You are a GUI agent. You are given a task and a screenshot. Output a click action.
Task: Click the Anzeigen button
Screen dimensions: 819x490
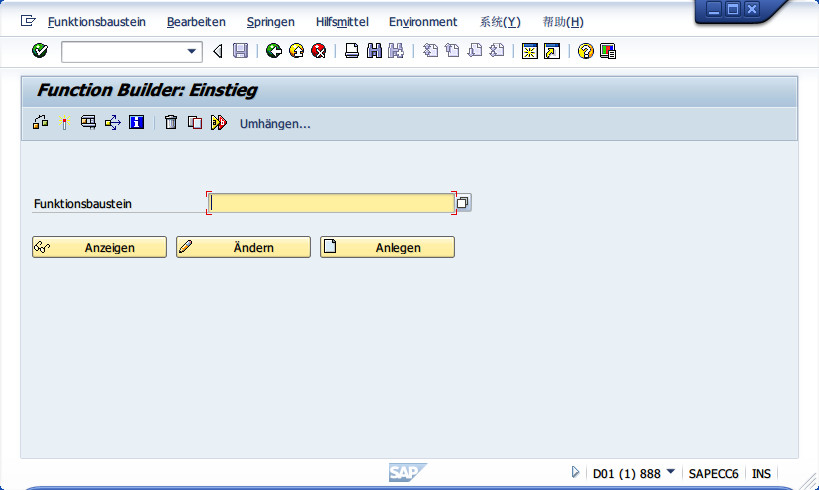click(x=99, y=247)
